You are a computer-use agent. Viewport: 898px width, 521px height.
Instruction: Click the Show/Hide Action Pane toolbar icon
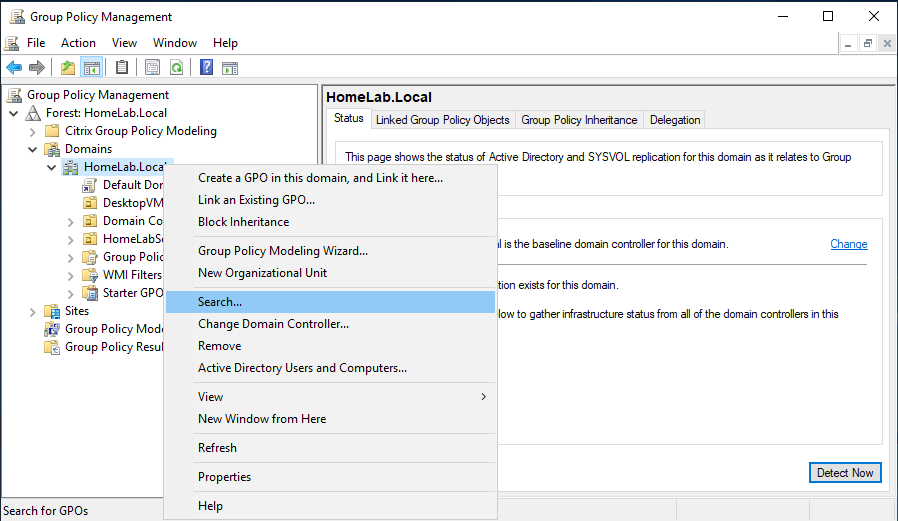(x=230, y=68)
